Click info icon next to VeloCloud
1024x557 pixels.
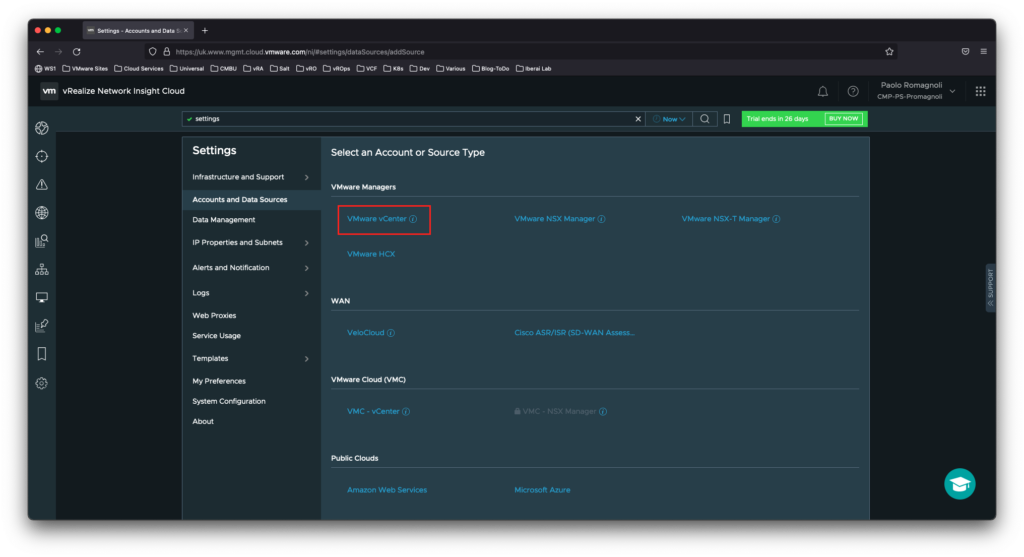[391, 333]
